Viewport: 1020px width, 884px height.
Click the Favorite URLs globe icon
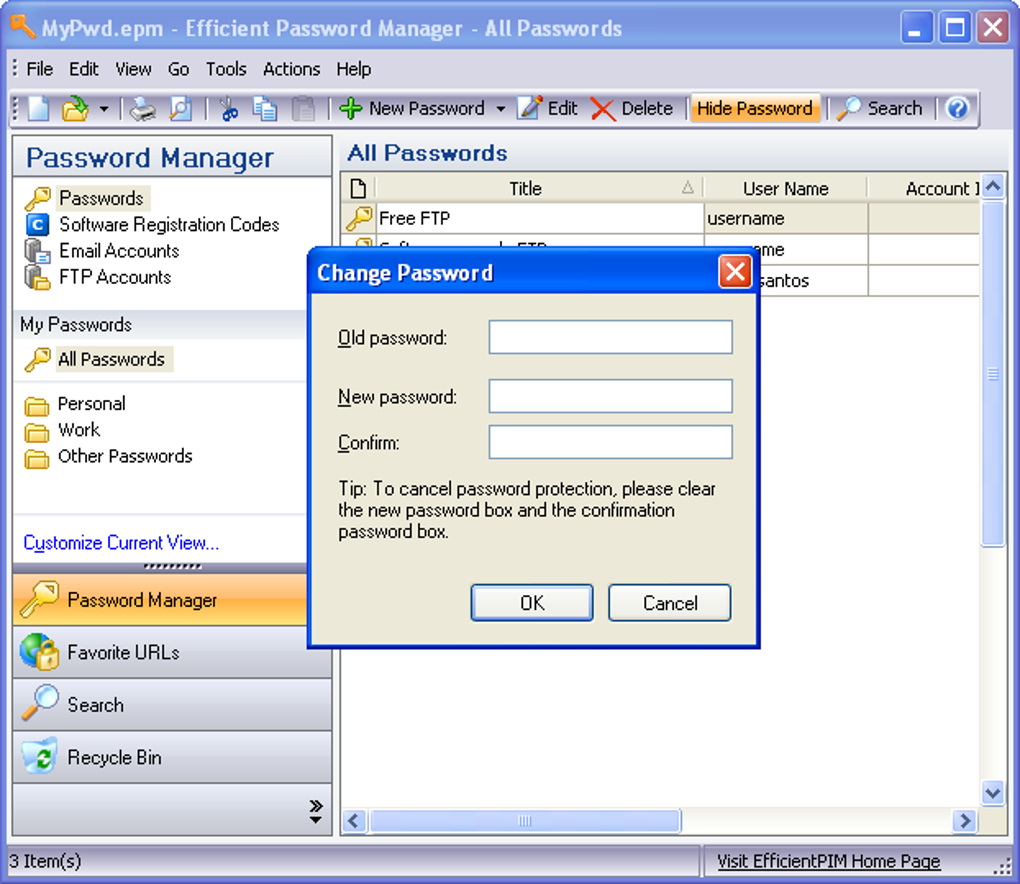(40, 651)
